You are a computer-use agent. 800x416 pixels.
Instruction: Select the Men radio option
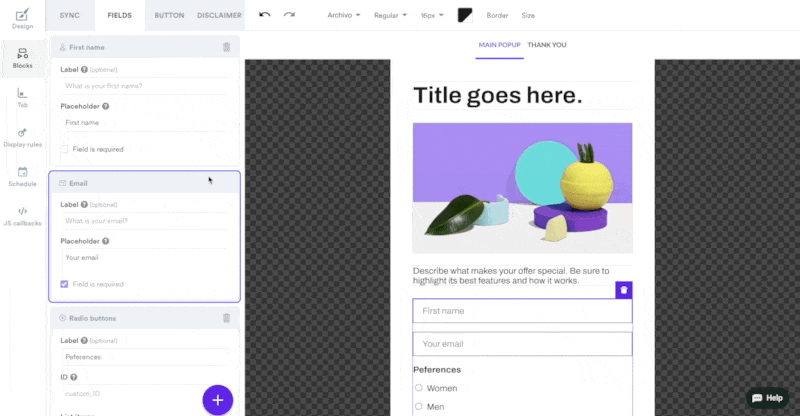pyautogui.click(x=419, y=406)
